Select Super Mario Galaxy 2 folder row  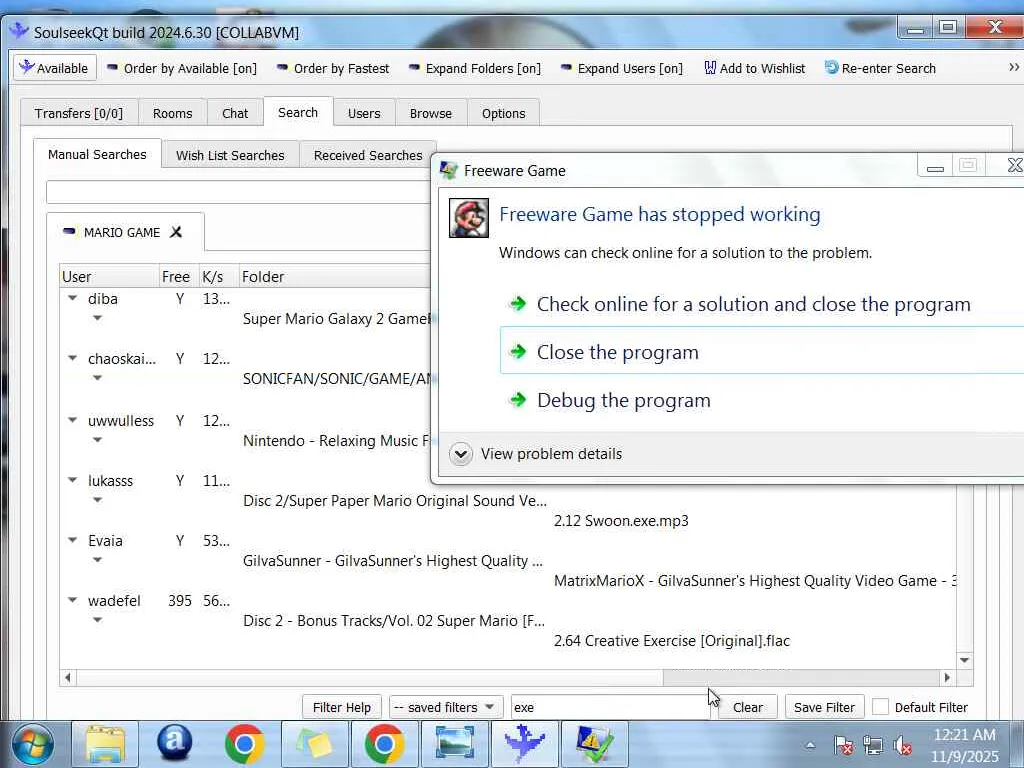pos(336,319)
